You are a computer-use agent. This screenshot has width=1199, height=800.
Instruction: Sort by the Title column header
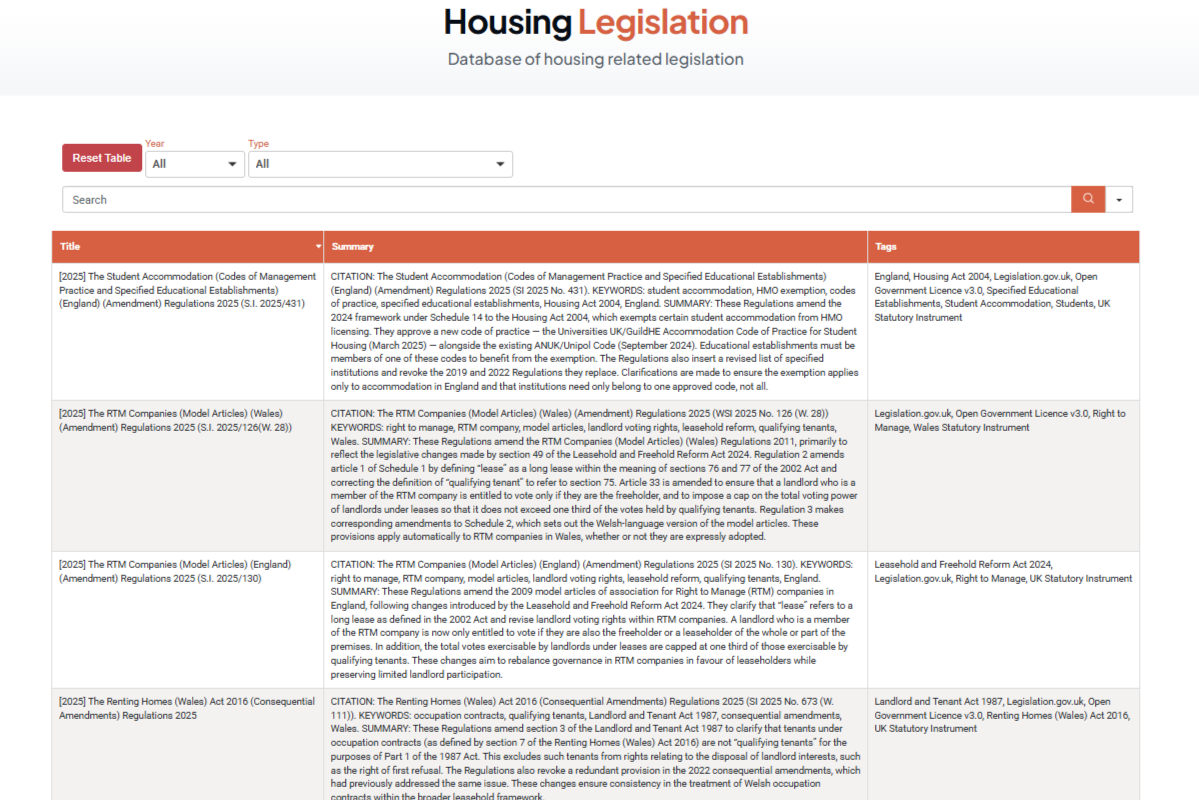pos(70,246)
